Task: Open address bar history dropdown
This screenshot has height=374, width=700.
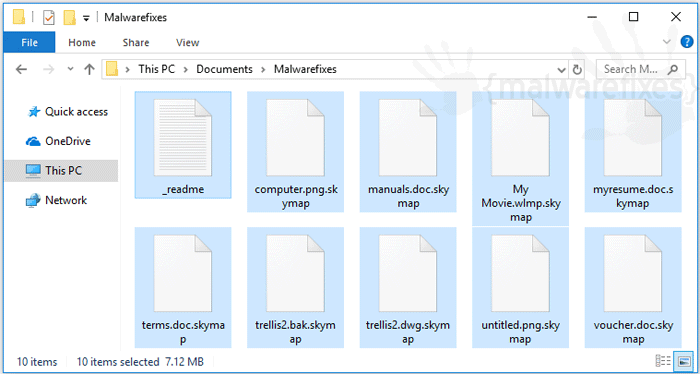Action: [562, 70]
